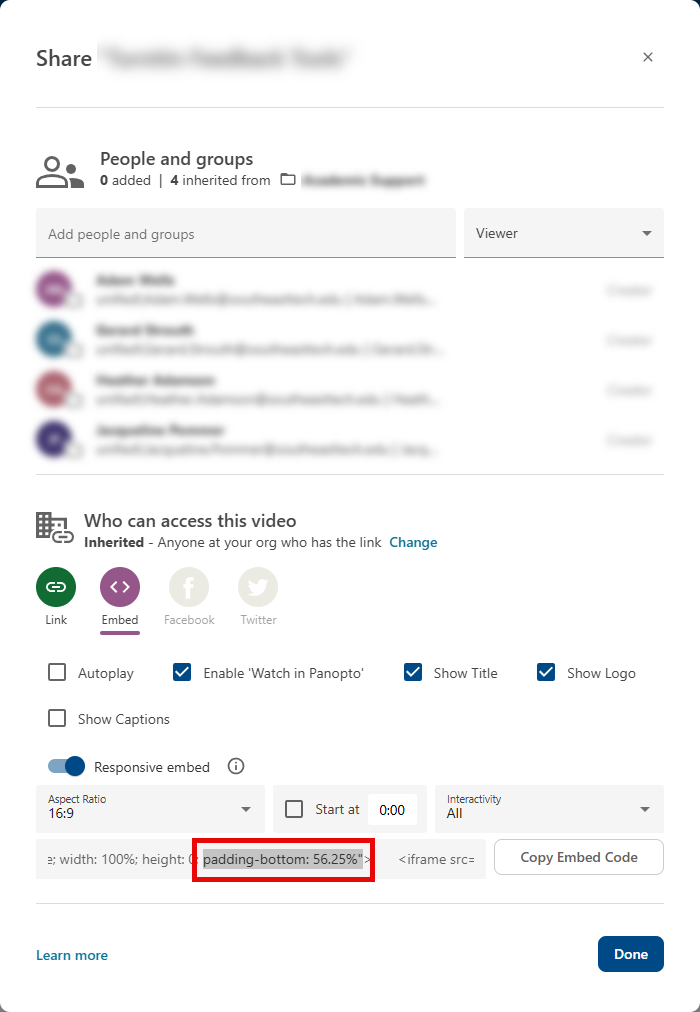The image size is (700, 1012).
Task: Select the Embed share icon
Action: coord(120,587)
